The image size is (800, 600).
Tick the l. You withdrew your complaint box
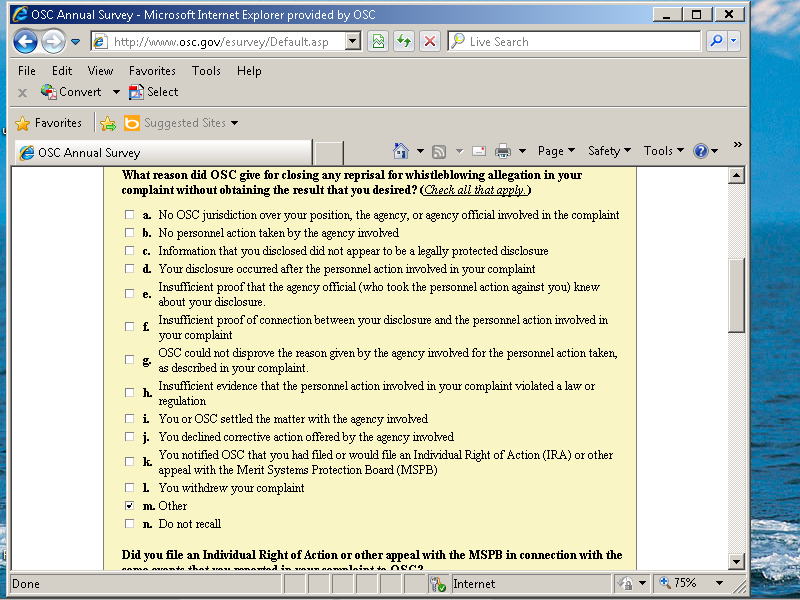click(x=129, y=488)
